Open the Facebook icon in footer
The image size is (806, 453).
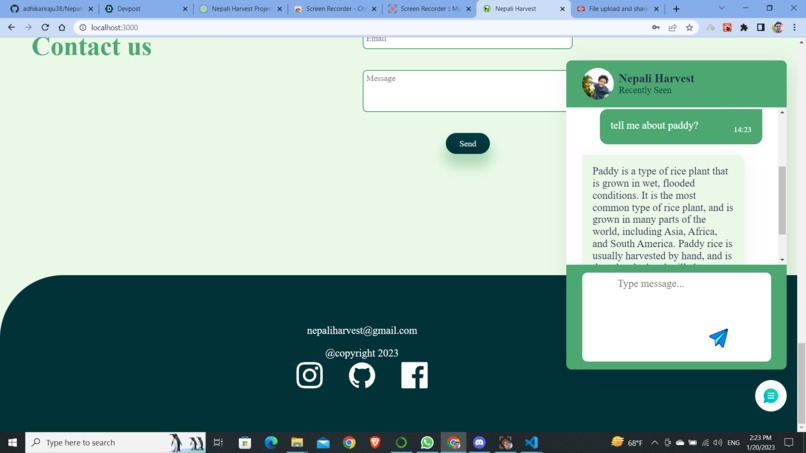point(414,375)
